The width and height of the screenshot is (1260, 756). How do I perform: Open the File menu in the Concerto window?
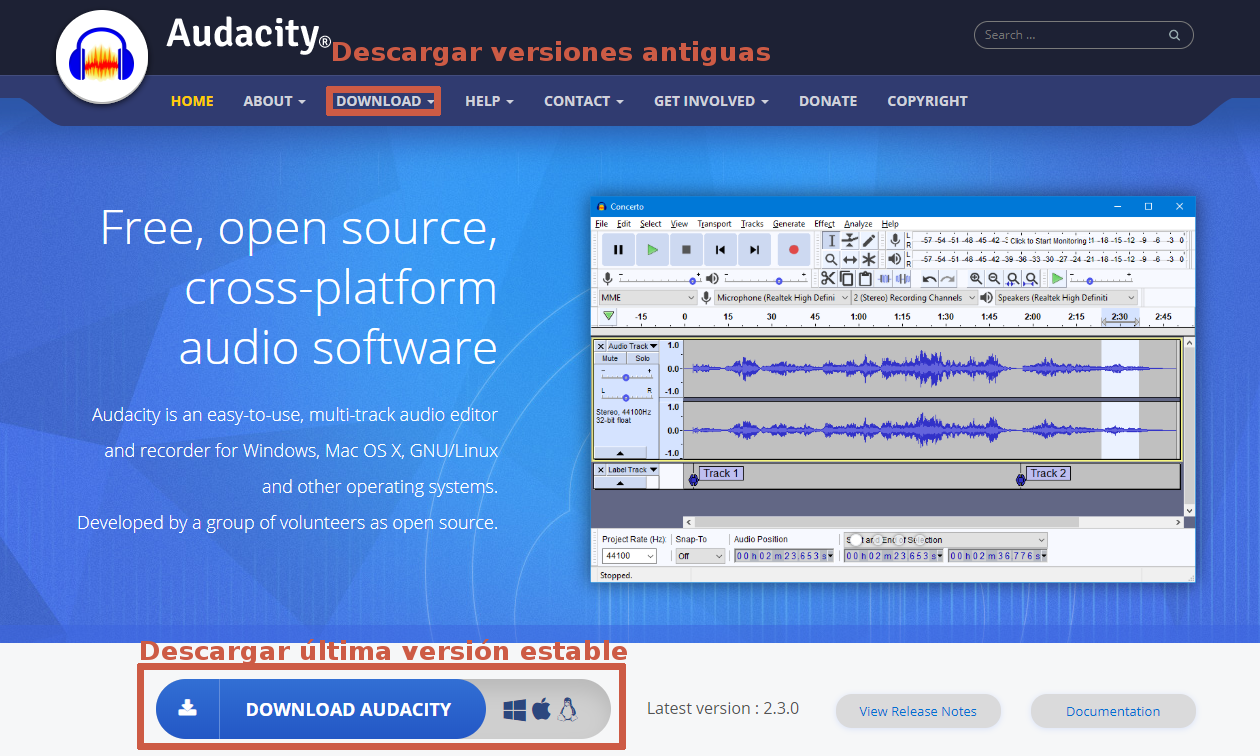pos(601,224)
